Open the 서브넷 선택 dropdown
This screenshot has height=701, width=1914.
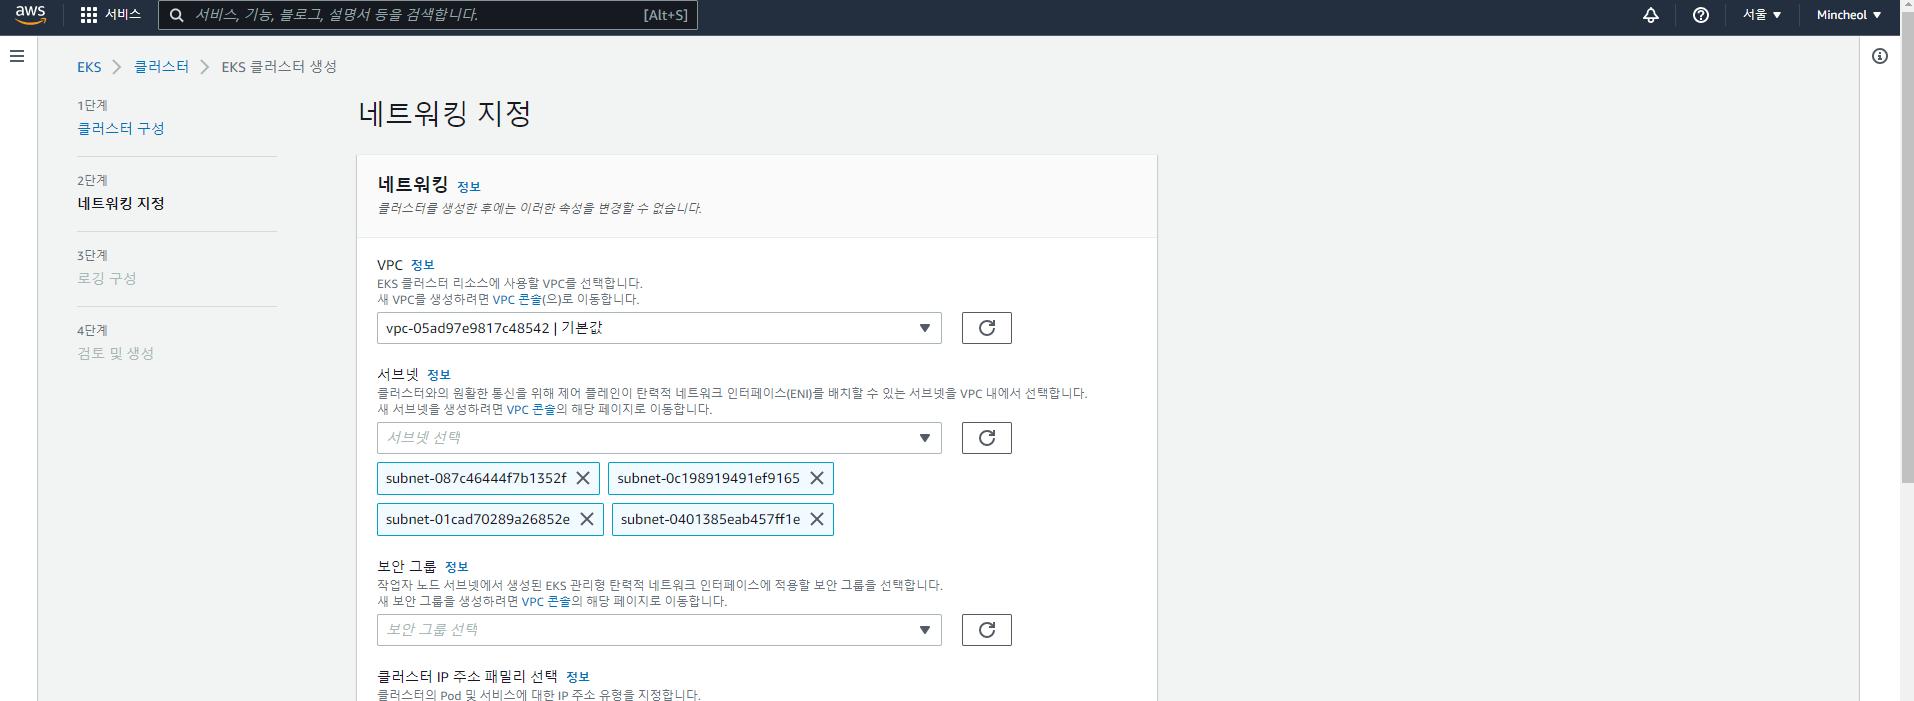(659, 438)
